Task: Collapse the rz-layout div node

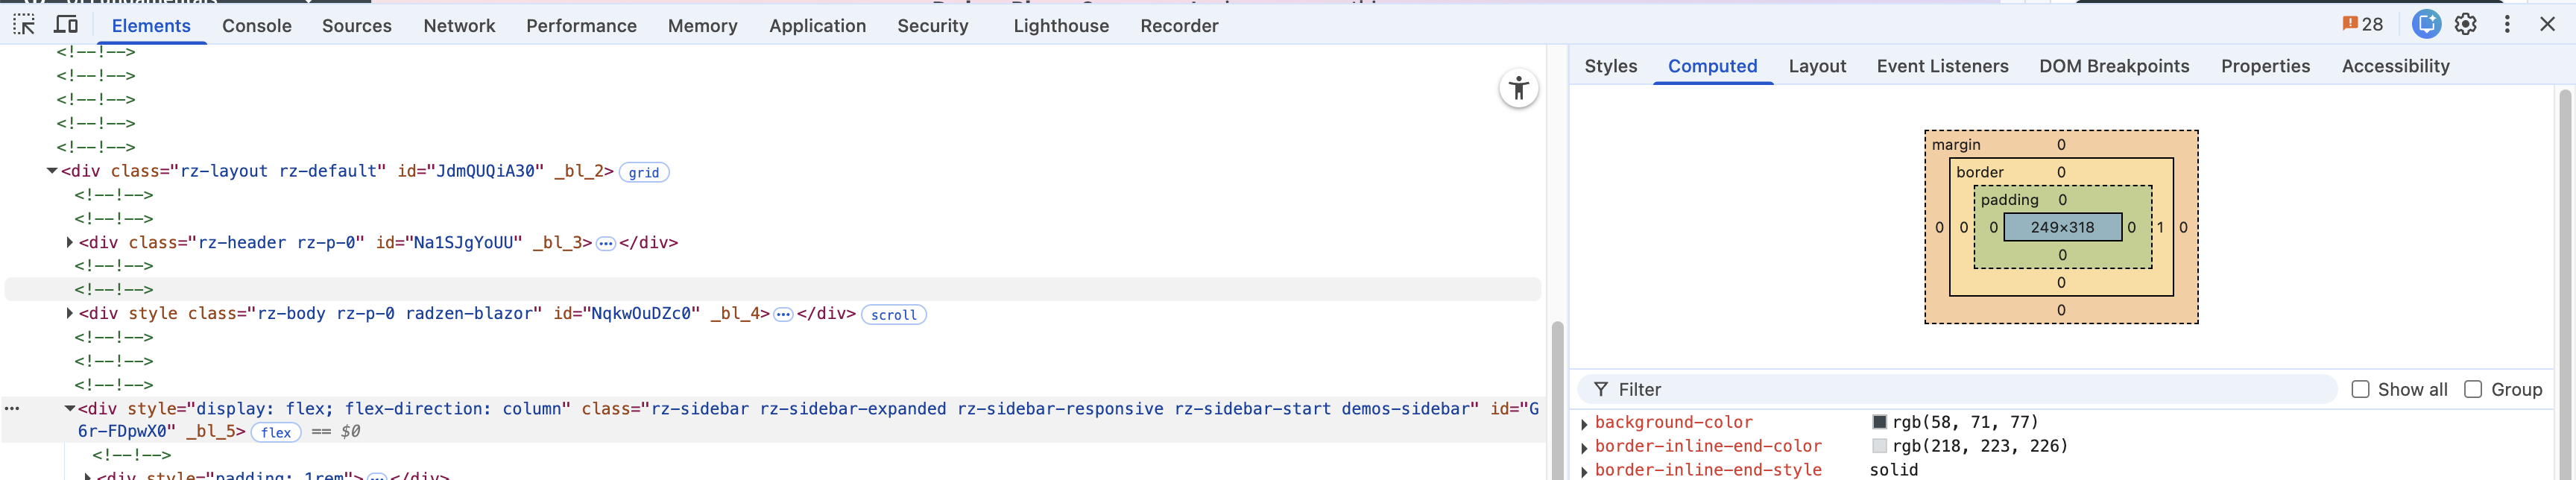Action: 51,171
